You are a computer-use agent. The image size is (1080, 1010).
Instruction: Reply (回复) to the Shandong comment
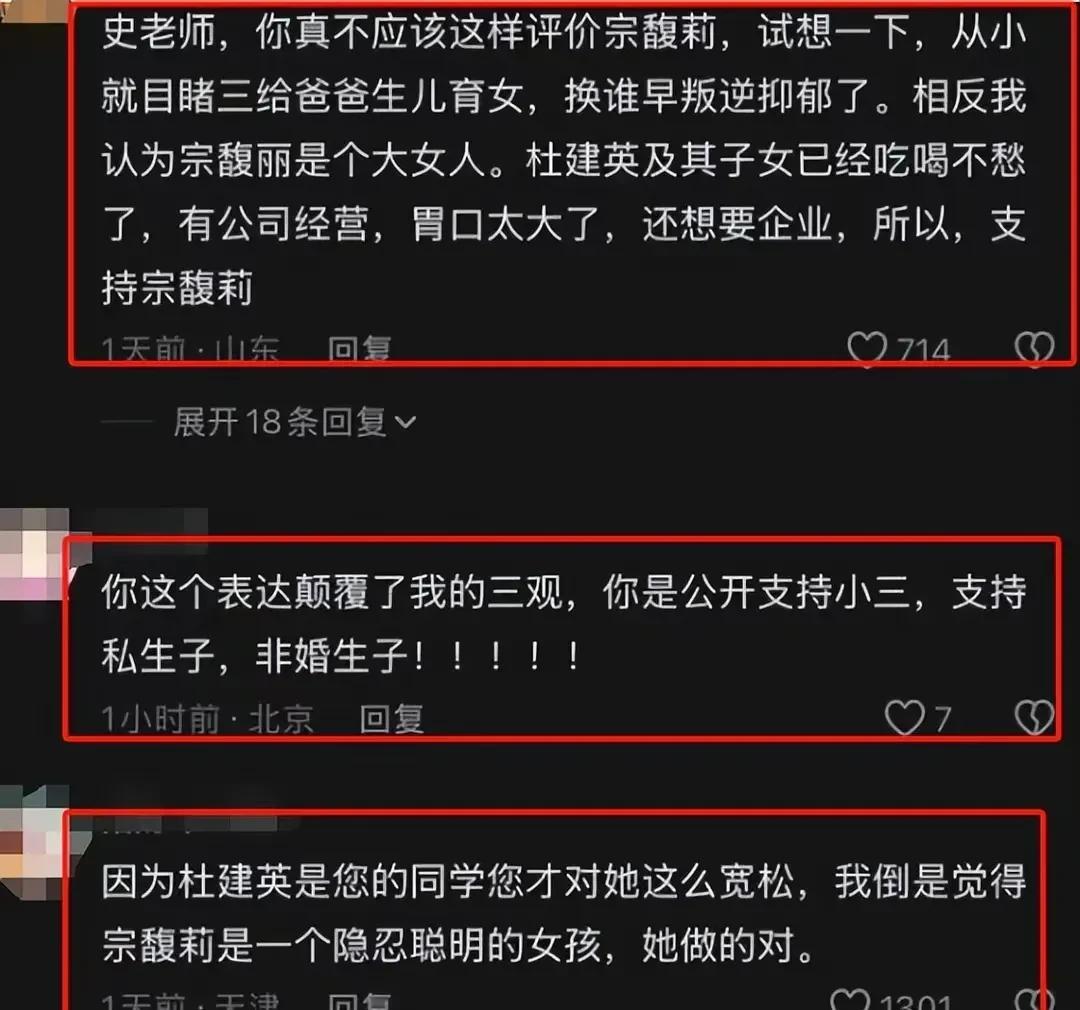[360, 349]
